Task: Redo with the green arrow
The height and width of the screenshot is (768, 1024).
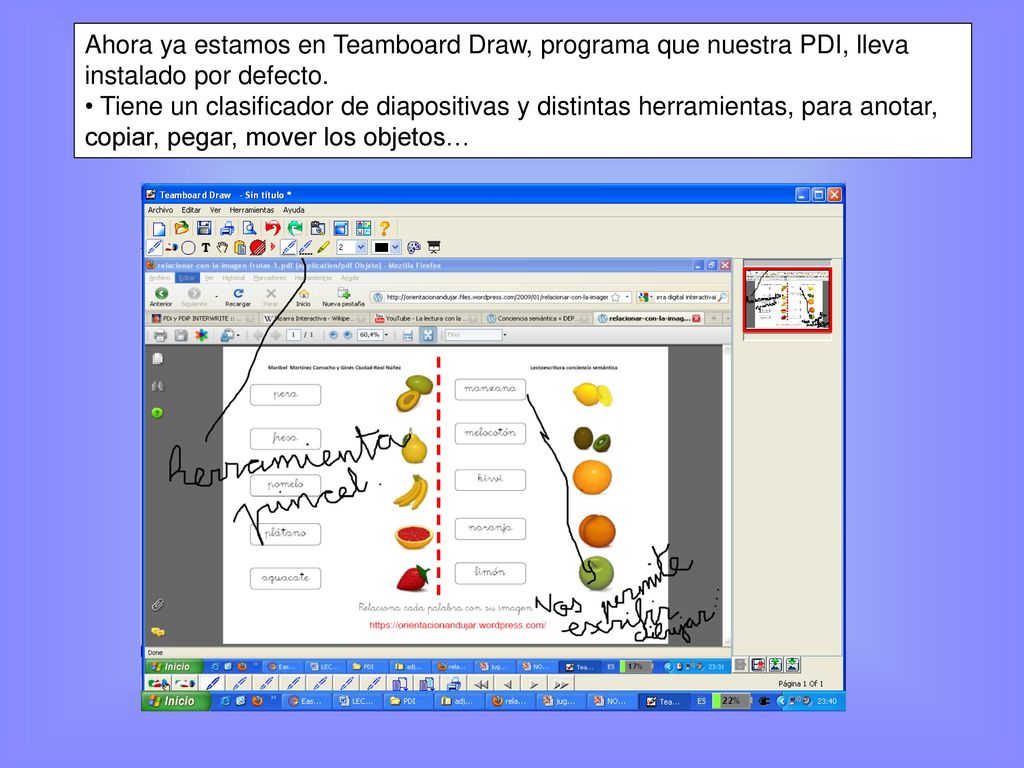Action: pyautogui.click(x=295, y=228)
